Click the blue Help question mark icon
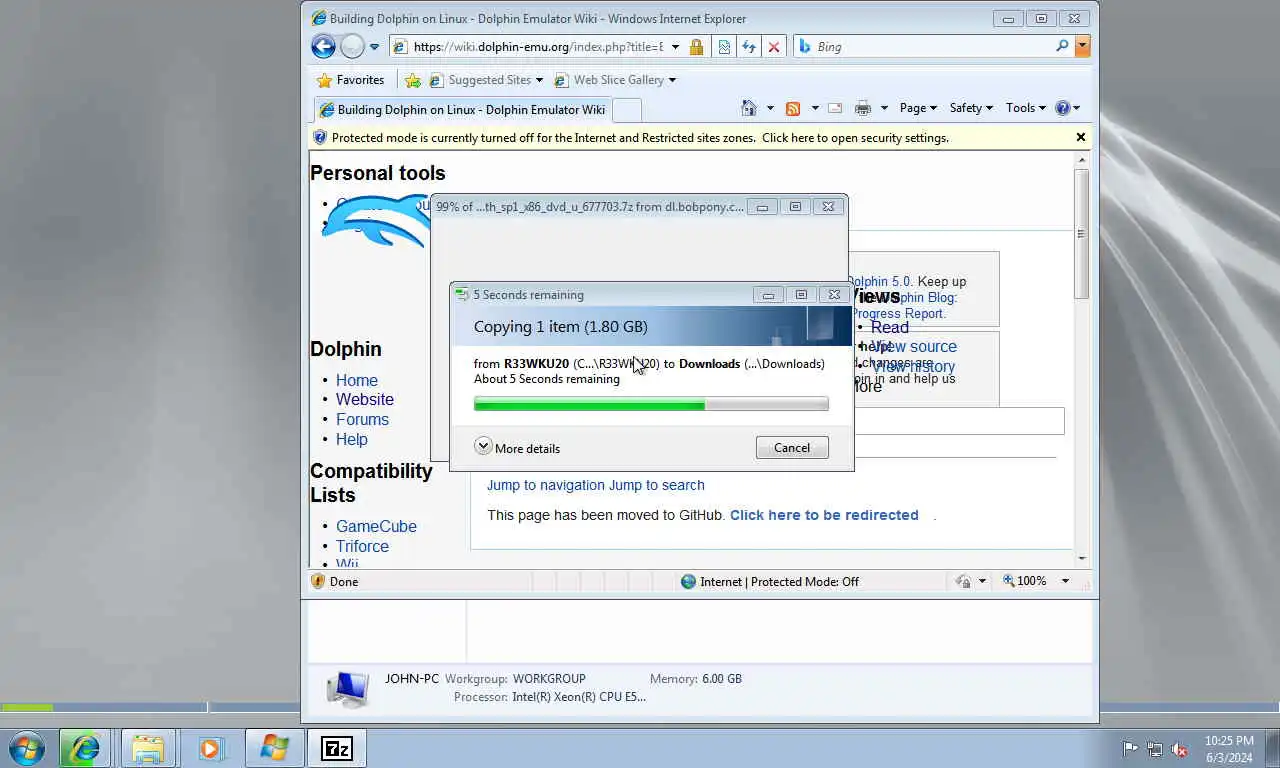This screenshot has width=1280, height=768. [1063, 108]
